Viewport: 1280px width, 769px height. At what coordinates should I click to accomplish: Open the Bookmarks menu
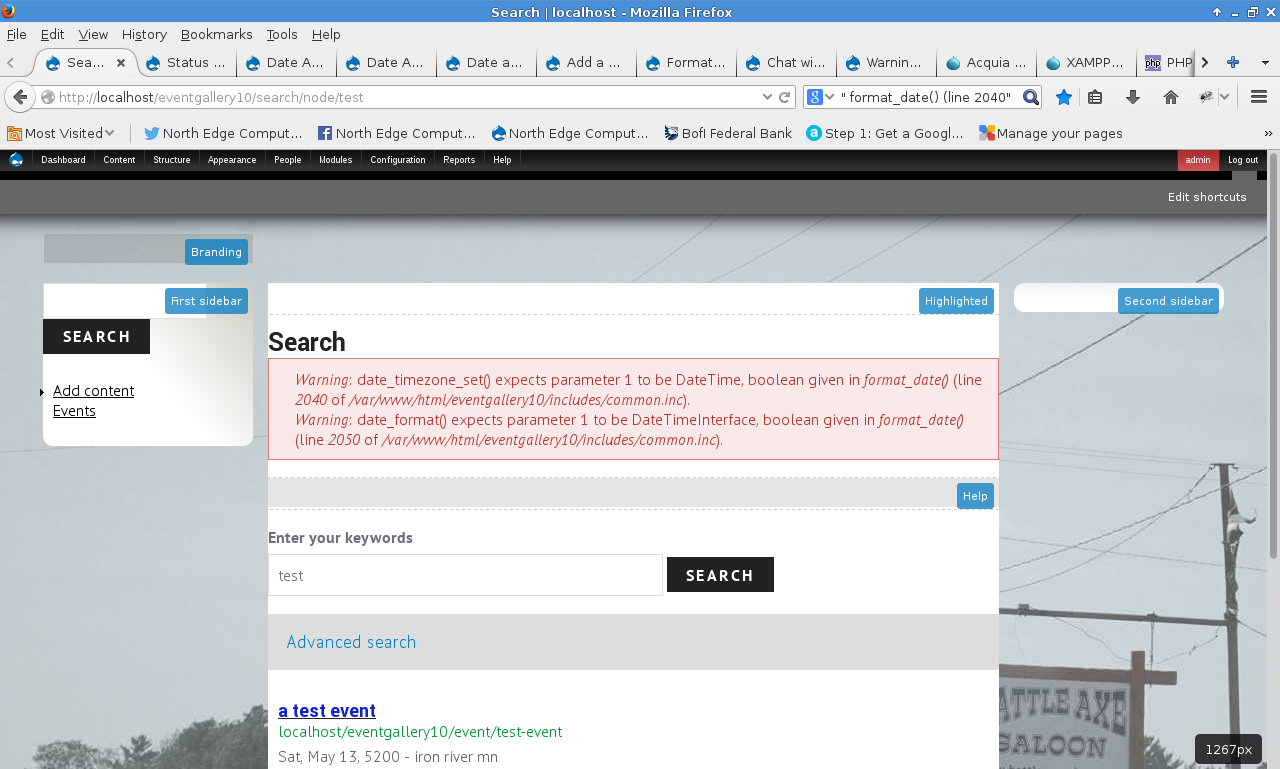(216, 34)
